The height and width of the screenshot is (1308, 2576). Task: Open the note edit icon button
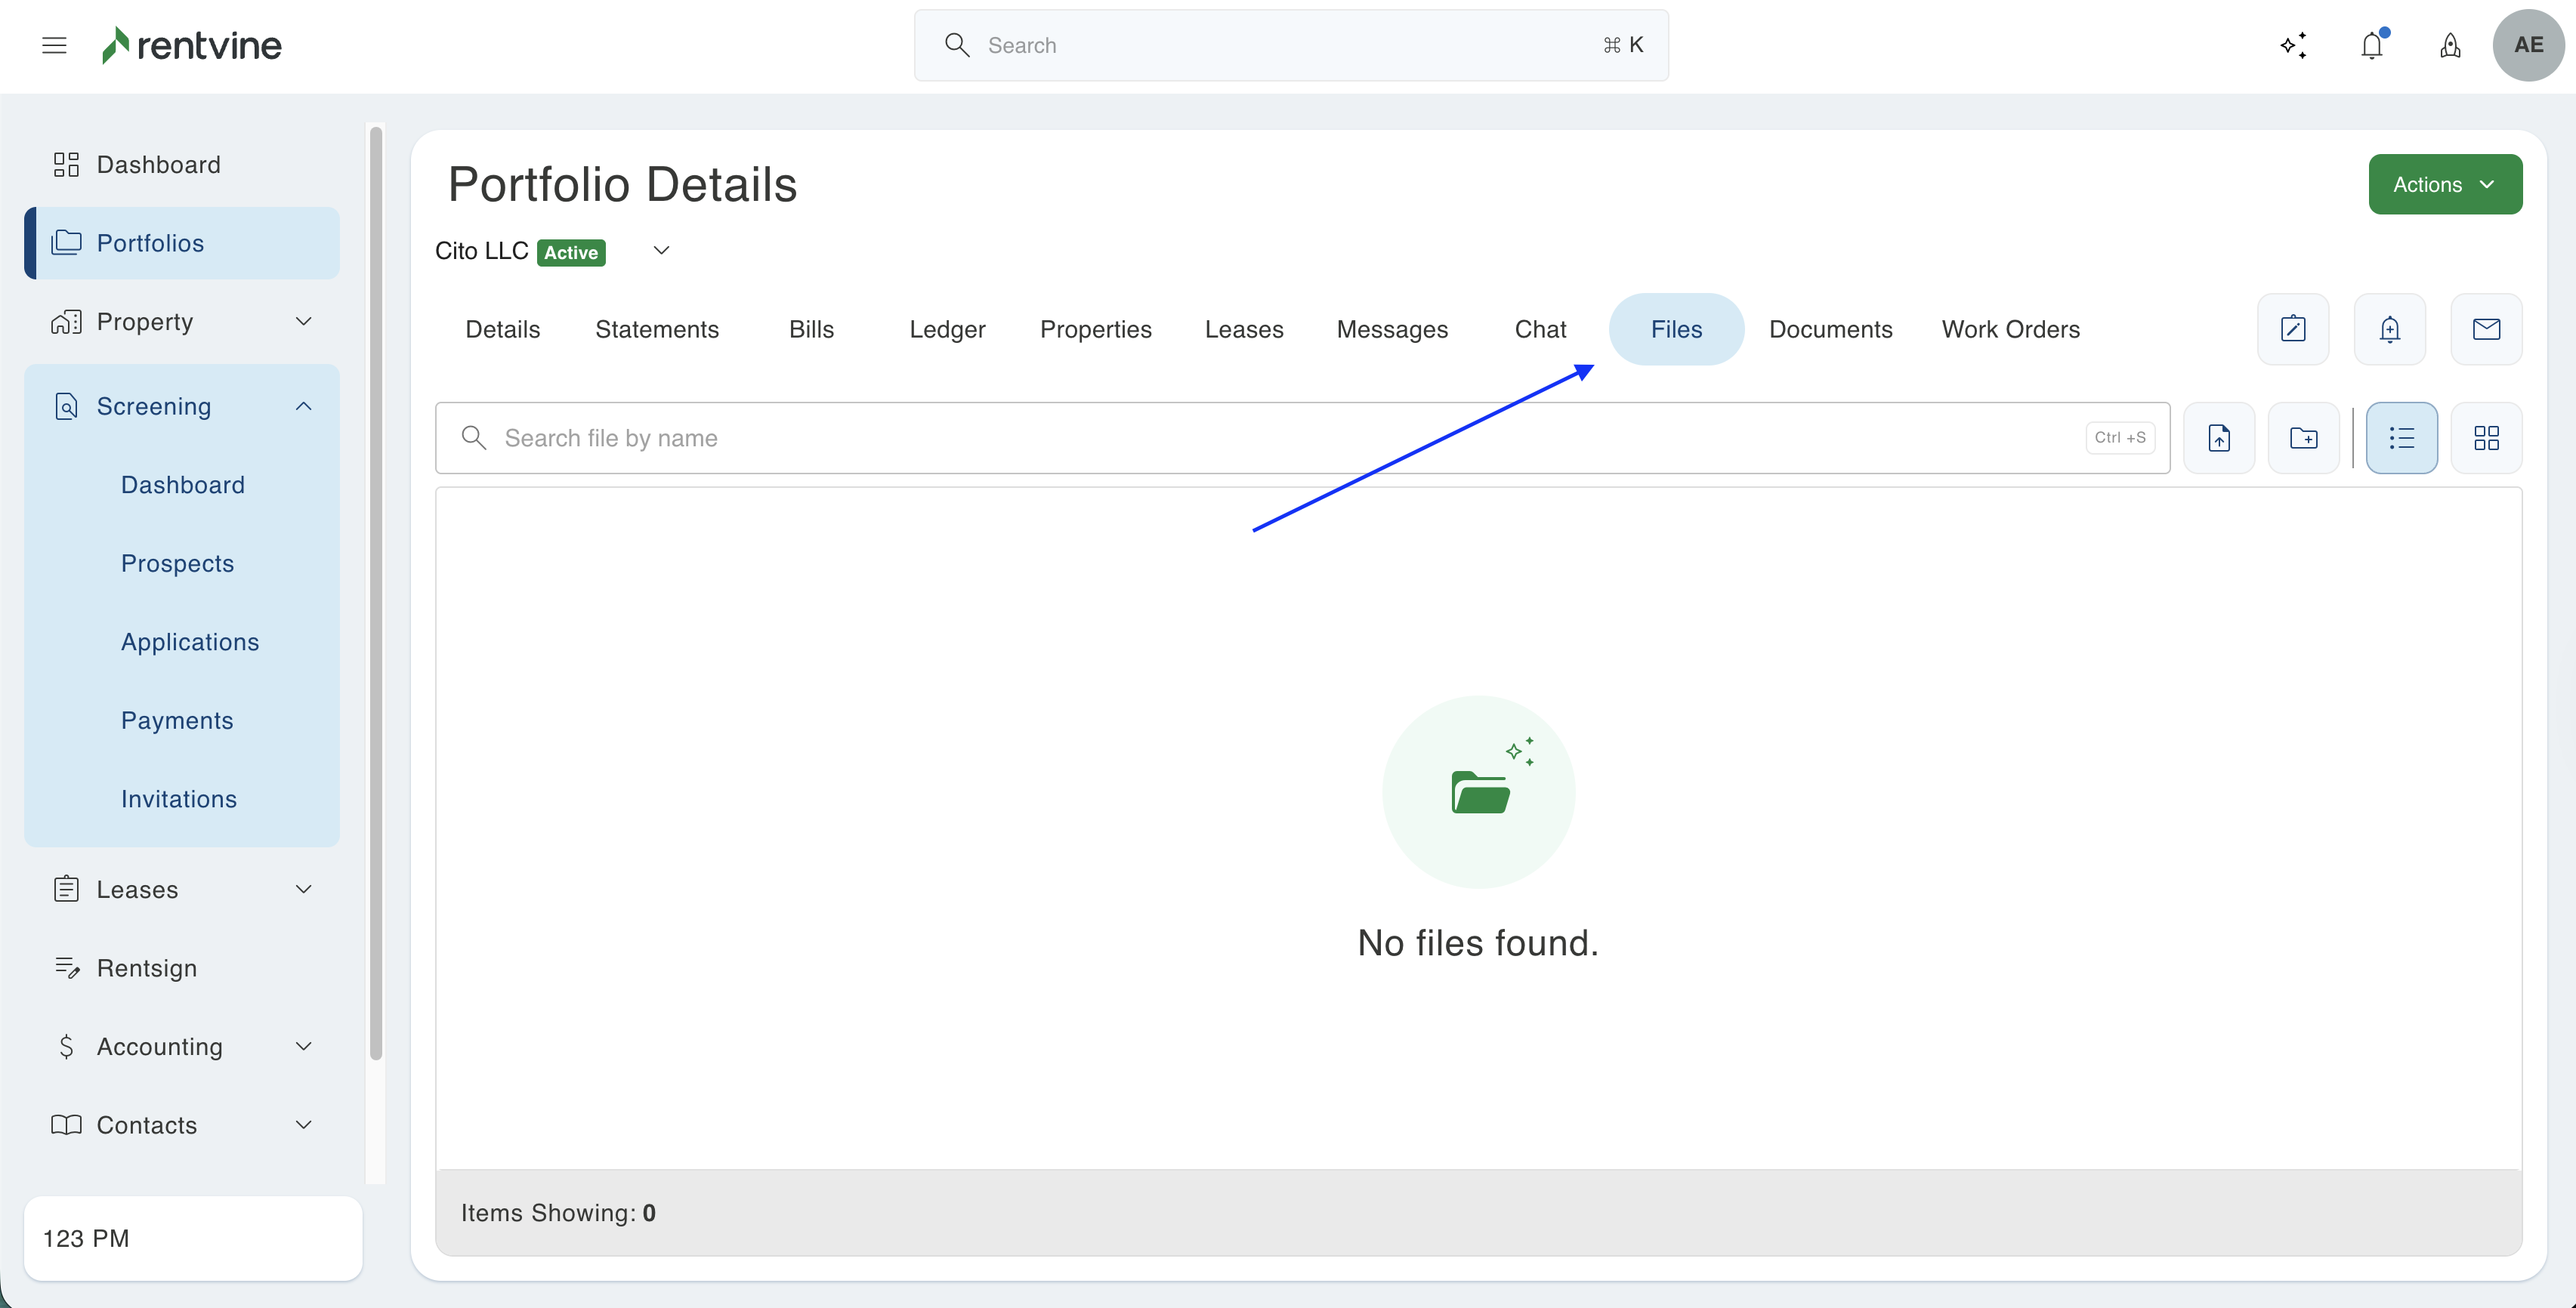[2292, 329]
